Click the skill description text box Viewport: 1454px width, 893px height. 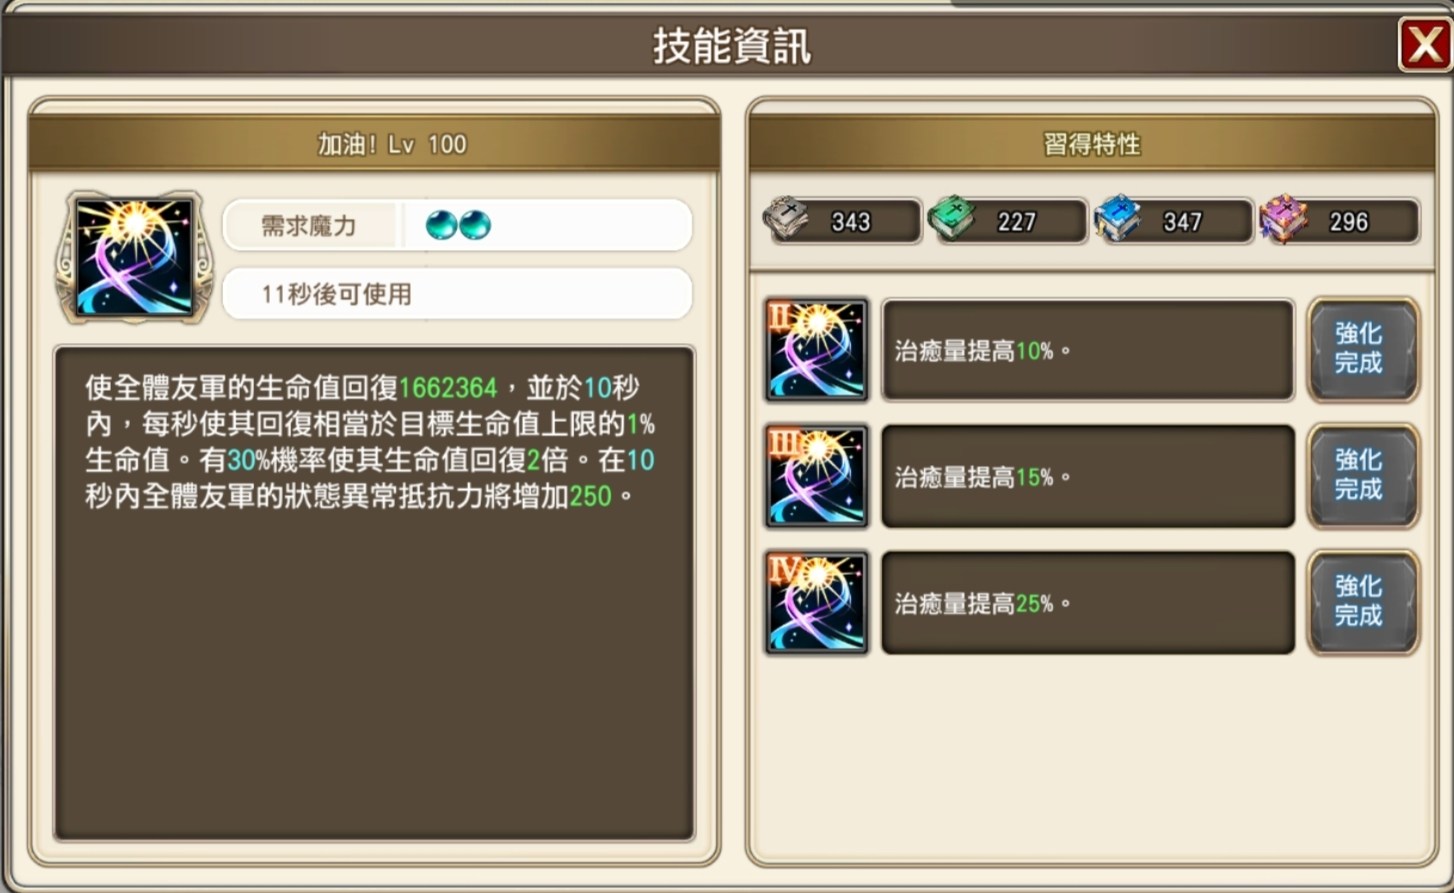374,593
